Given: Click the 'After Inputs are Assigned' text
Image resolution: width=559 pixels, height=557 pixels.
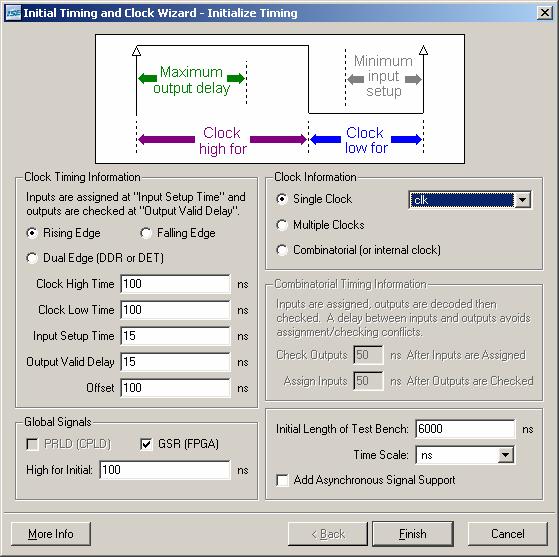Looking at the screenshot, I should pos(466,355).
